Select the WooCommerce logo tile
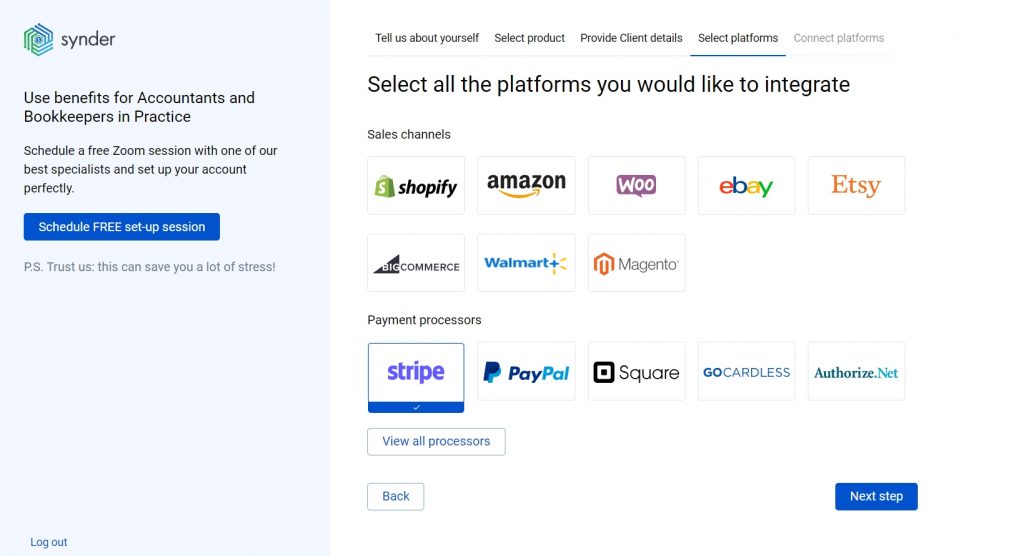Image resolution: width=1024 pixels, height=556 pixels. click(x=636, y=186)
